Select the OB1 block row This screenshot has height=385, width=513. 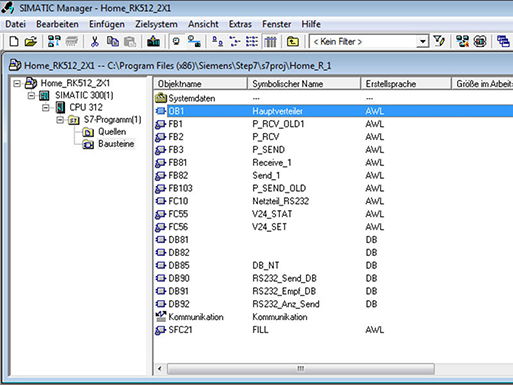click(x=334, y=111)
